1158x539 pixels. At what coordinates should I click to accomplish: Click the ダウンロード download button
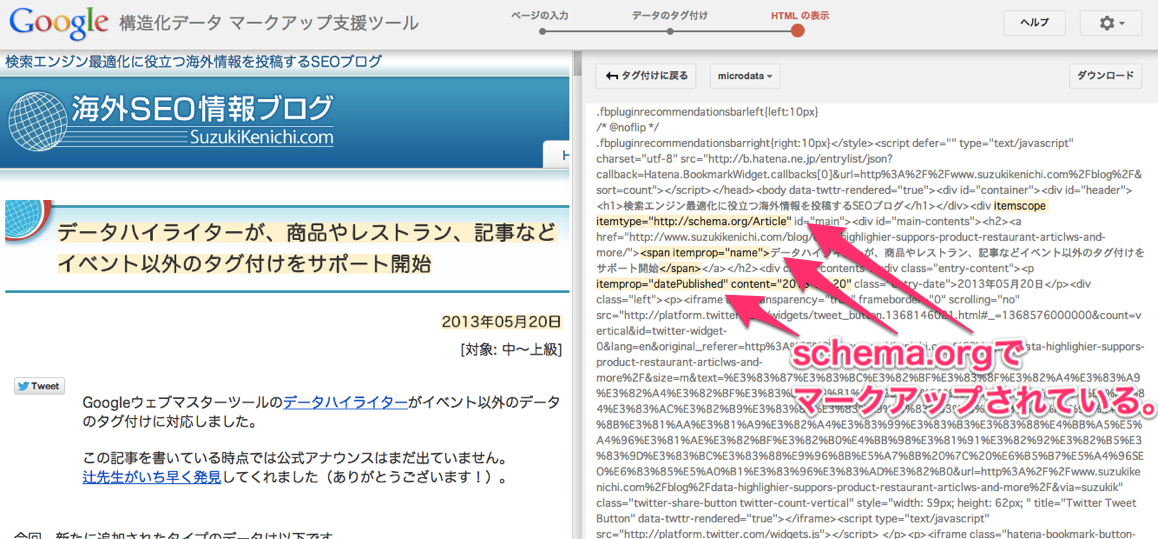tap(1105, 75)
